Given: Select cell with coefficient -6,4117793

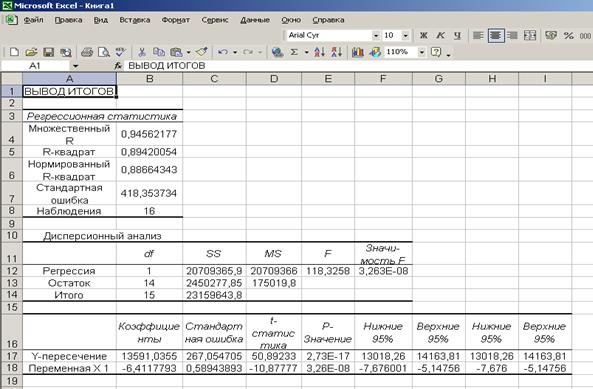Looking at the screenshot, I should click(149, 368).
